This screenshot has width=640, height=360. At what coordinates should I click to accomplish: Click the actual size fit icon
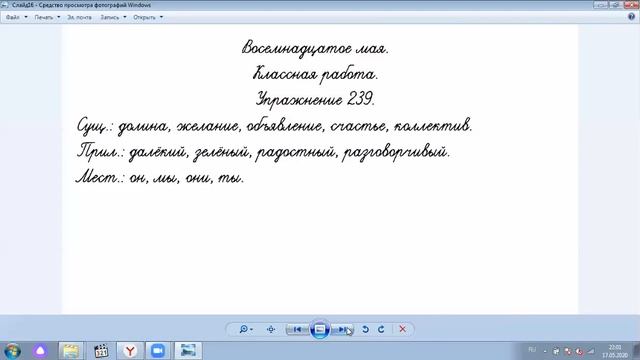(x=271, y=329)
